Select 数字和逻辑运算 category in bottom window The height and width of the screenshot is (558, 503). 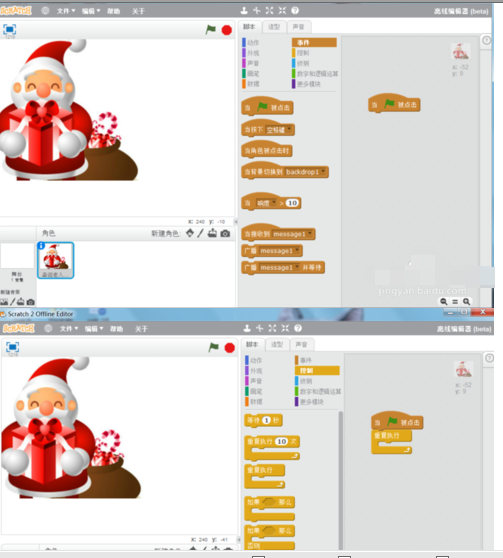[x=318, y=391]
